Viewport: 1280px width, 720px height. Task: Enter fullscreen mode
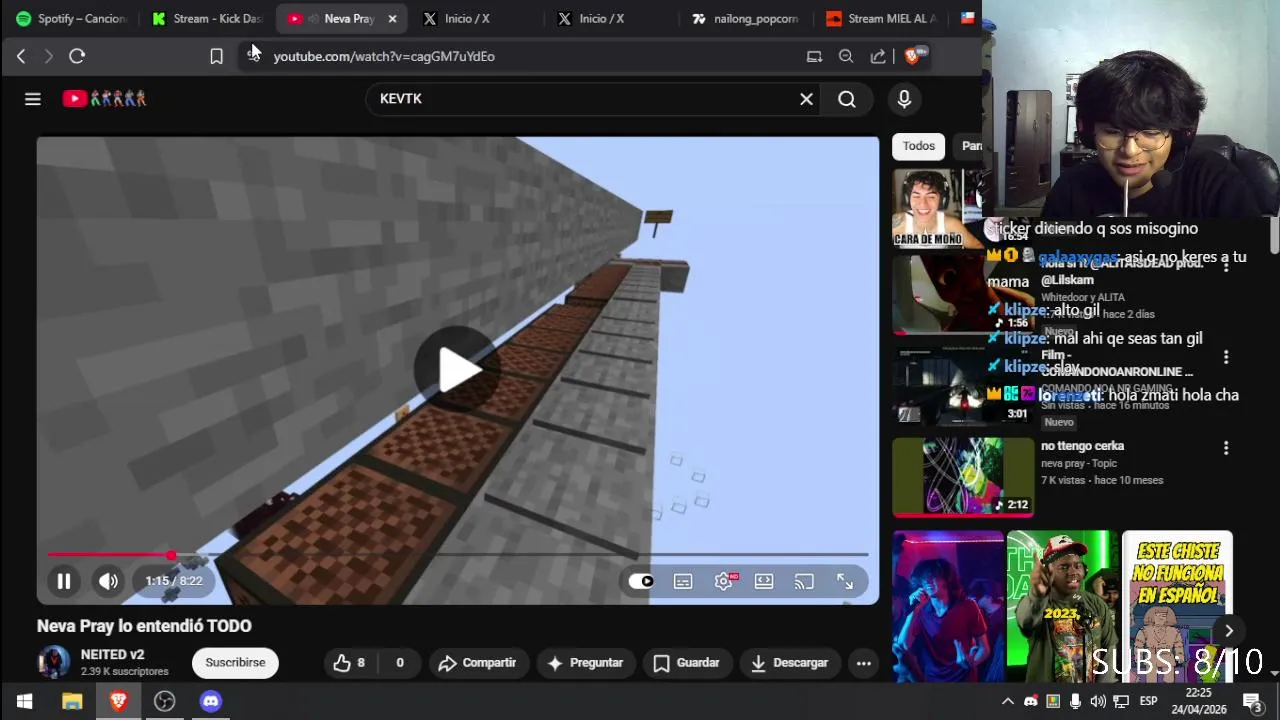[845, 581]
